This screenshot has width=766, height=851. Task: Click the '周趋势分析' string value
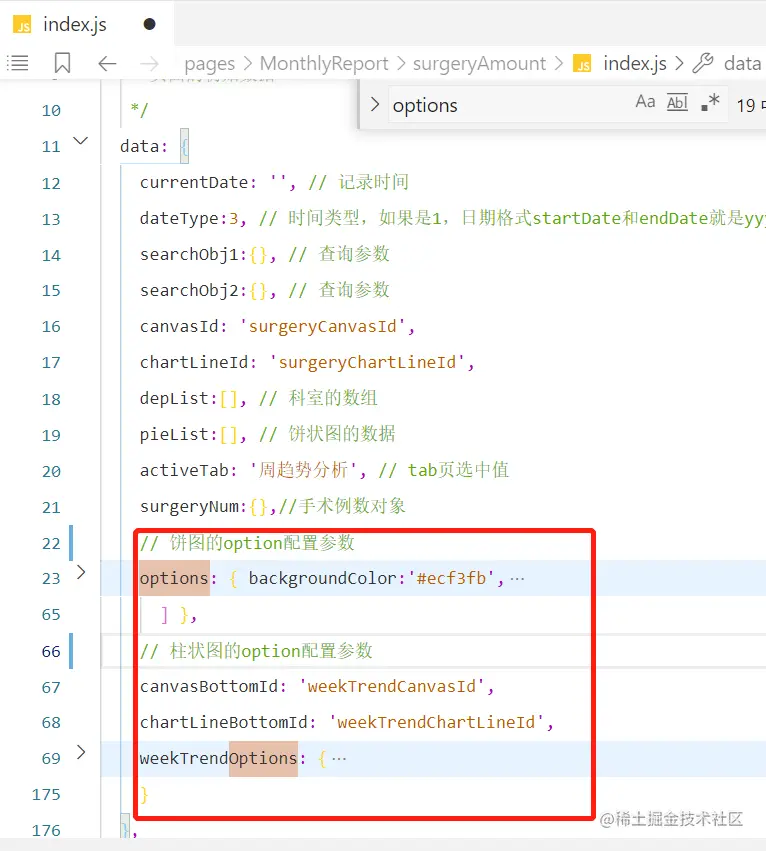[x=303, y=470]
